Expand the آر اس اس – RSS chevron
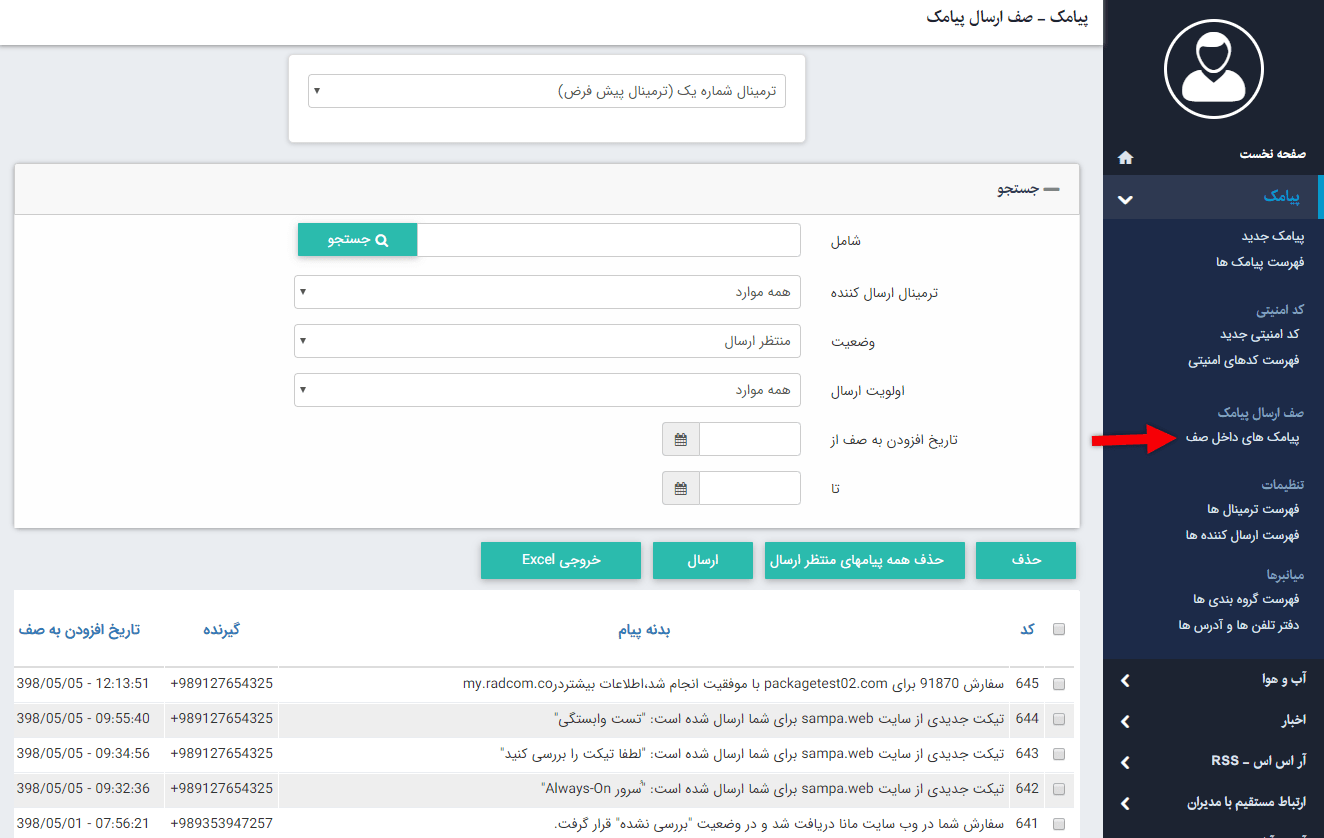Image resolution: width=1324 pixels, height=838 pixels. (1125, 762)
